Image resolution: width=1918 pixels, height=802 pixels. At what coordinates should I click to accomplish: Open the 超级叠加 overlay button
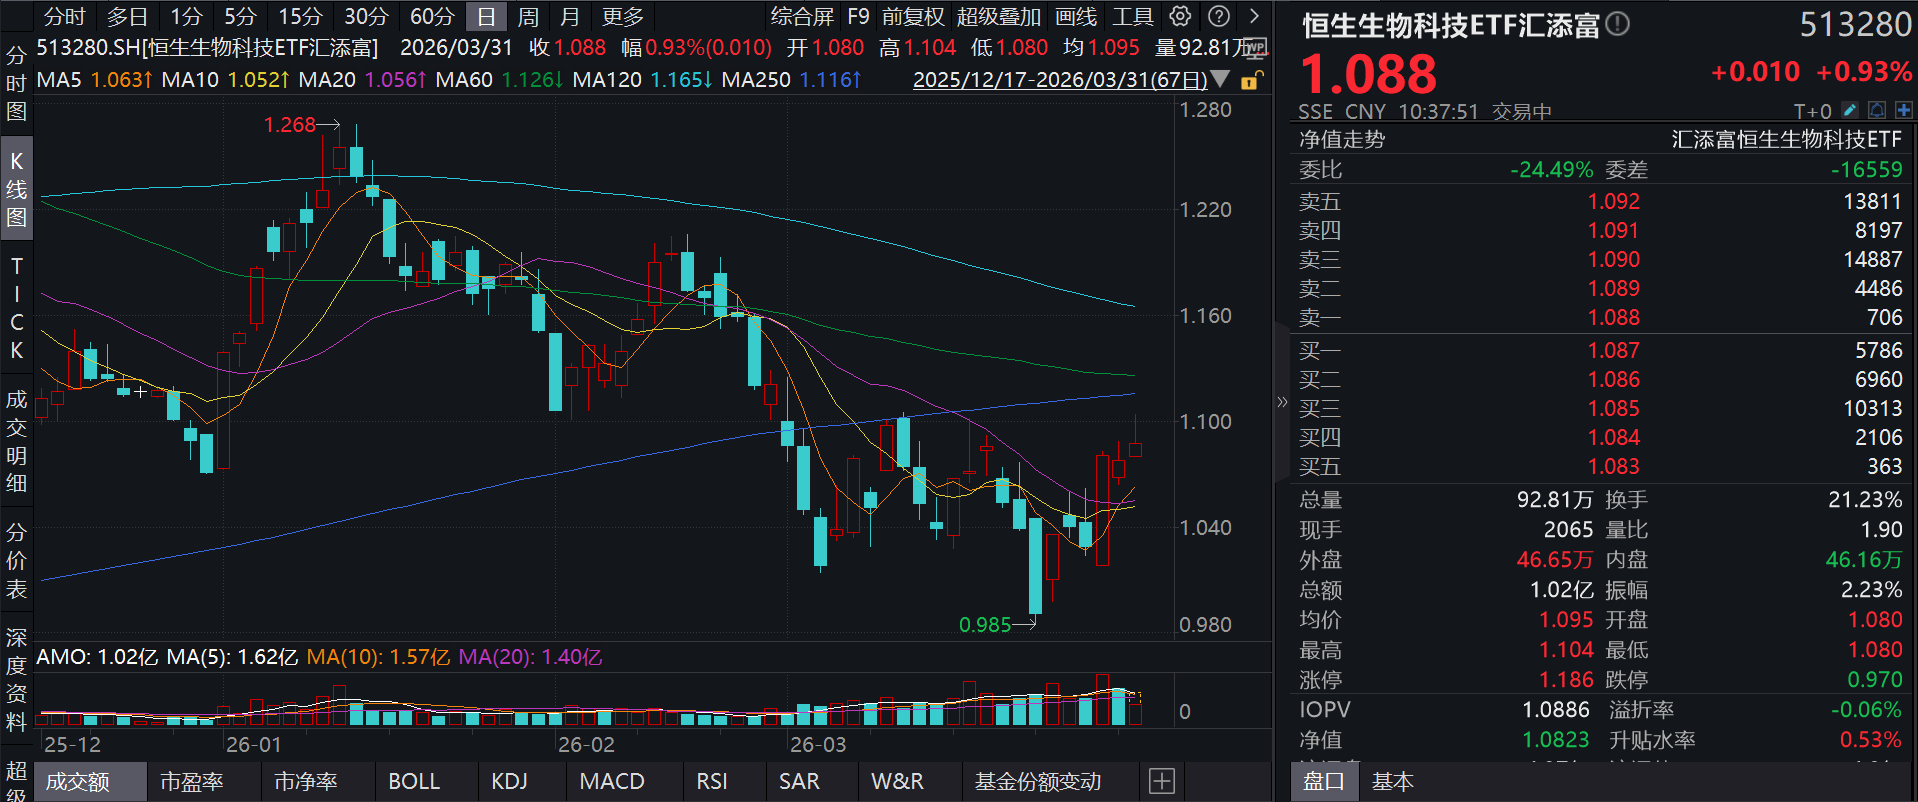(998, 16)
